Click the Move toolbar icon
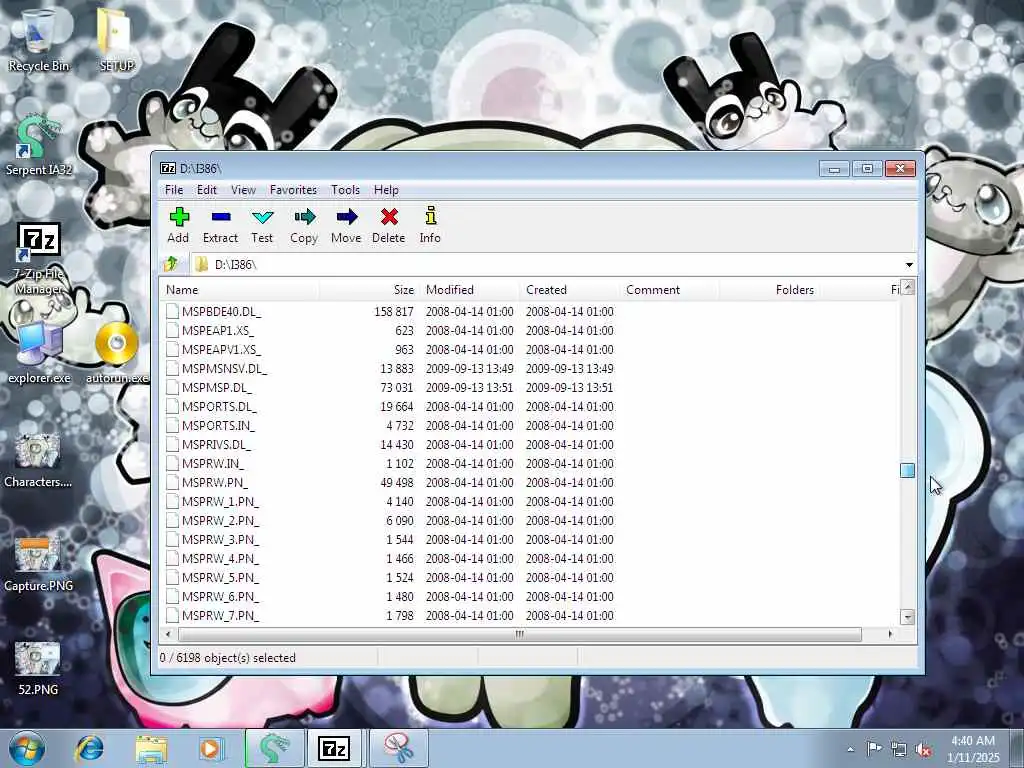Image resolution: width=1024 pixels, height=768 pixels. click(x=347, y=217)
